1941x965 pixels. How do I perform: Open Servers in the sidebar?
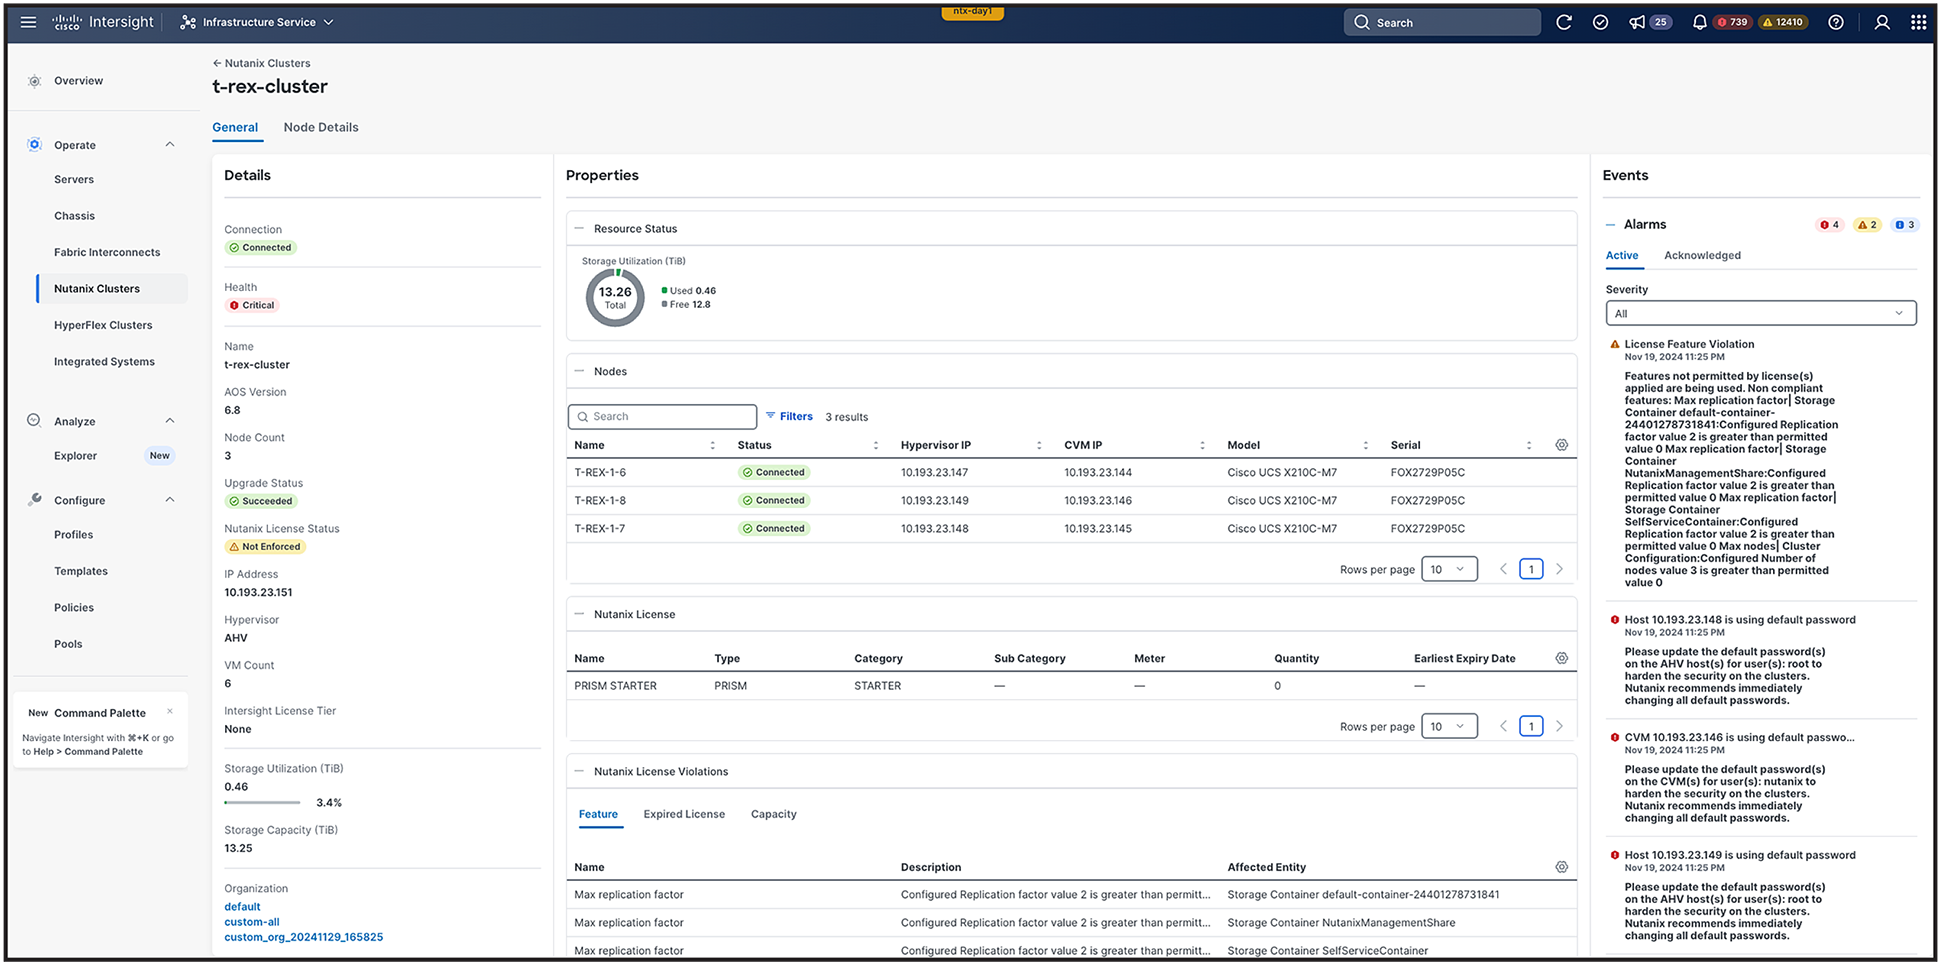[74, 180]
